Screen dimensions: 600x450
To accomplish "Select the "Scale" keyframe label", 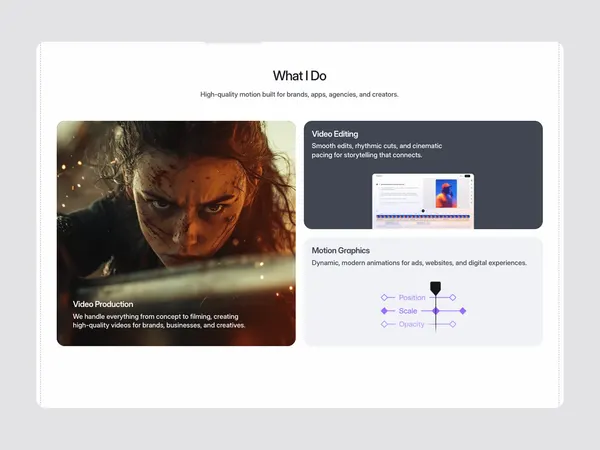I will 408,311.
